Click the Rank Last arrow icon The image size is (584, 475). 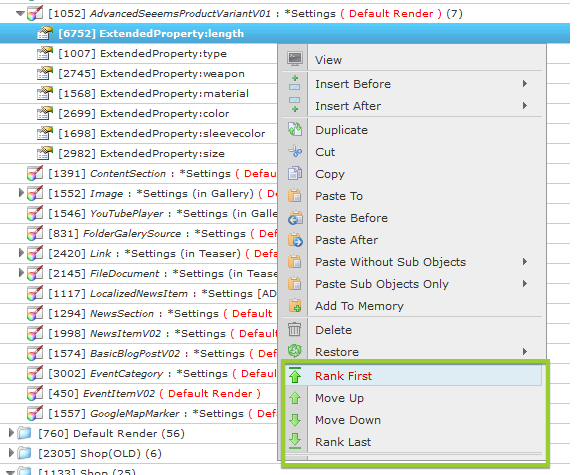[x=295, y=441]
